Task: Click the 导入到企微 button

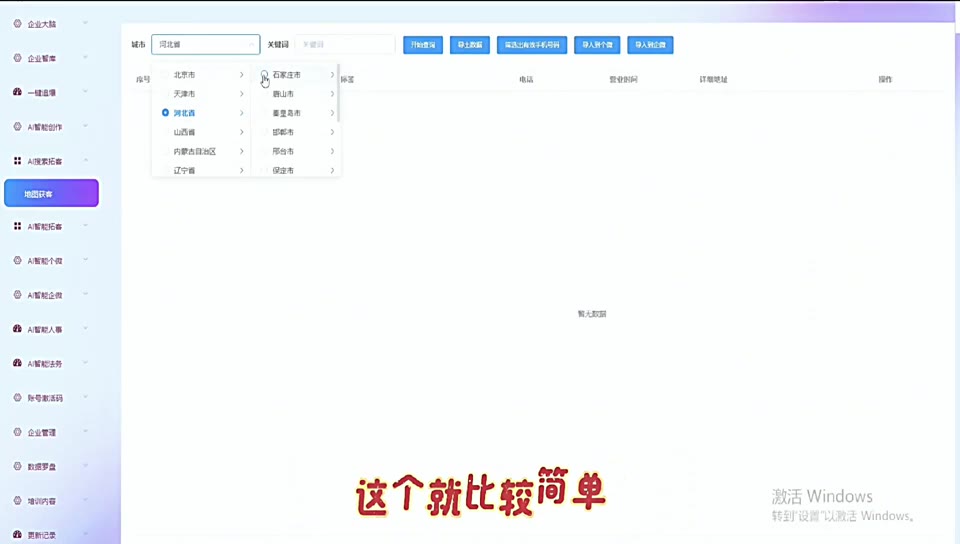Action: tap(650, 45)
